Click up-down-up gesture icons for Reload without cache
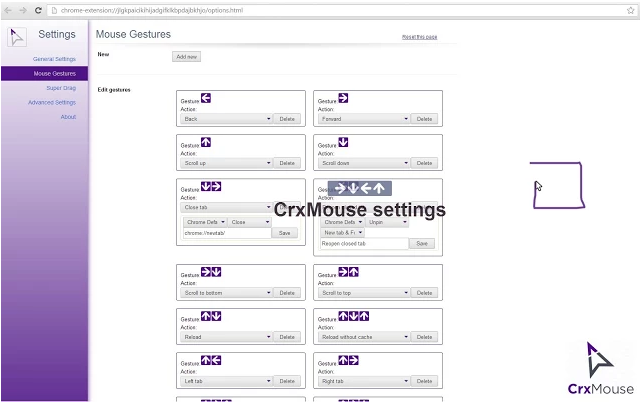 coord(353,316)
